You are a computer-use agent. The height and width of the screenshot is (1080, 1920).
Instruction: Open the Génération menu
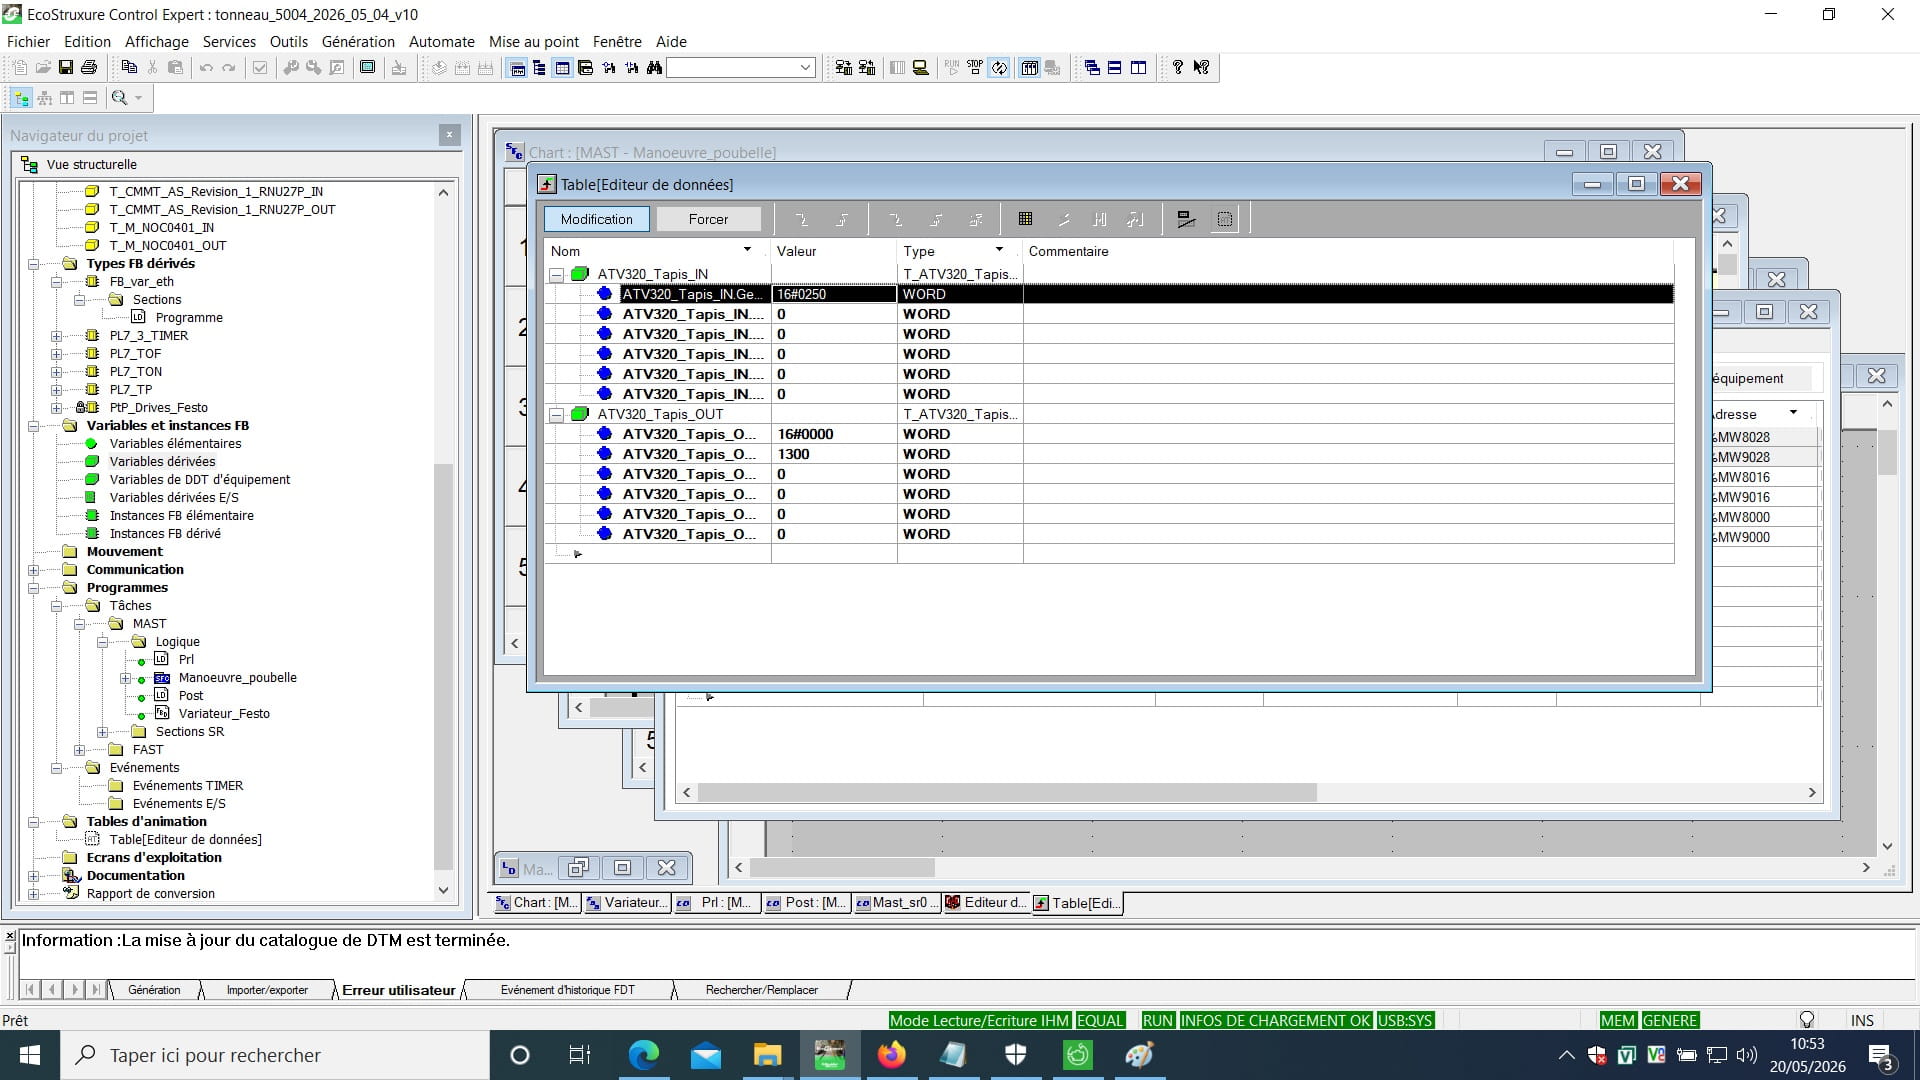[x=358, y=41]
